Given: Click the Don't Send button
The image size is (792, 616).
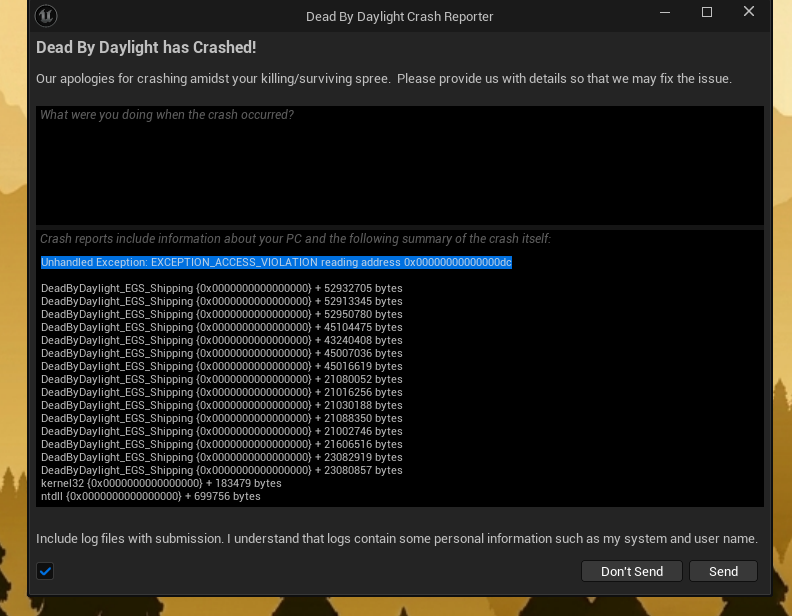Looking at the screenshot, I should (632, 571).
